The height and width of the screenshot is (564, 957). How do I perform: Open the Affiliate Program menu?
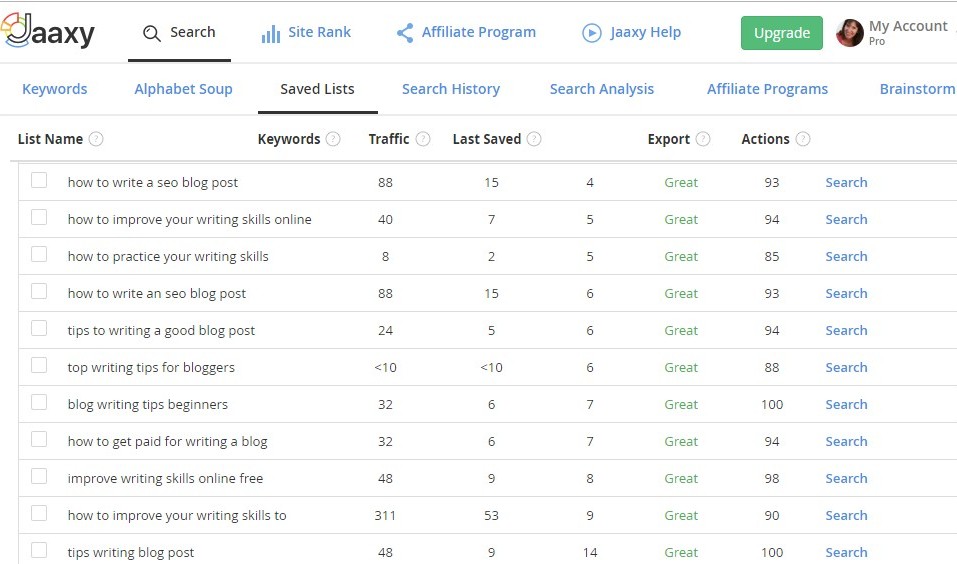coord(466,32)
